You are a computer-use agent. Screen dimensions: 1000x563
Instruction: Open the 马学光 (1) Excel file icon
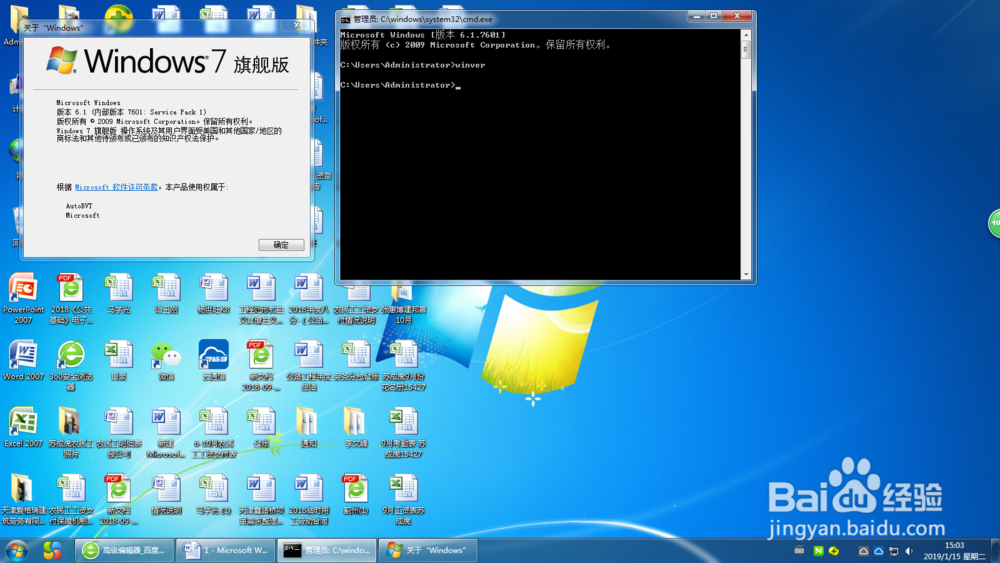point(214,494)
